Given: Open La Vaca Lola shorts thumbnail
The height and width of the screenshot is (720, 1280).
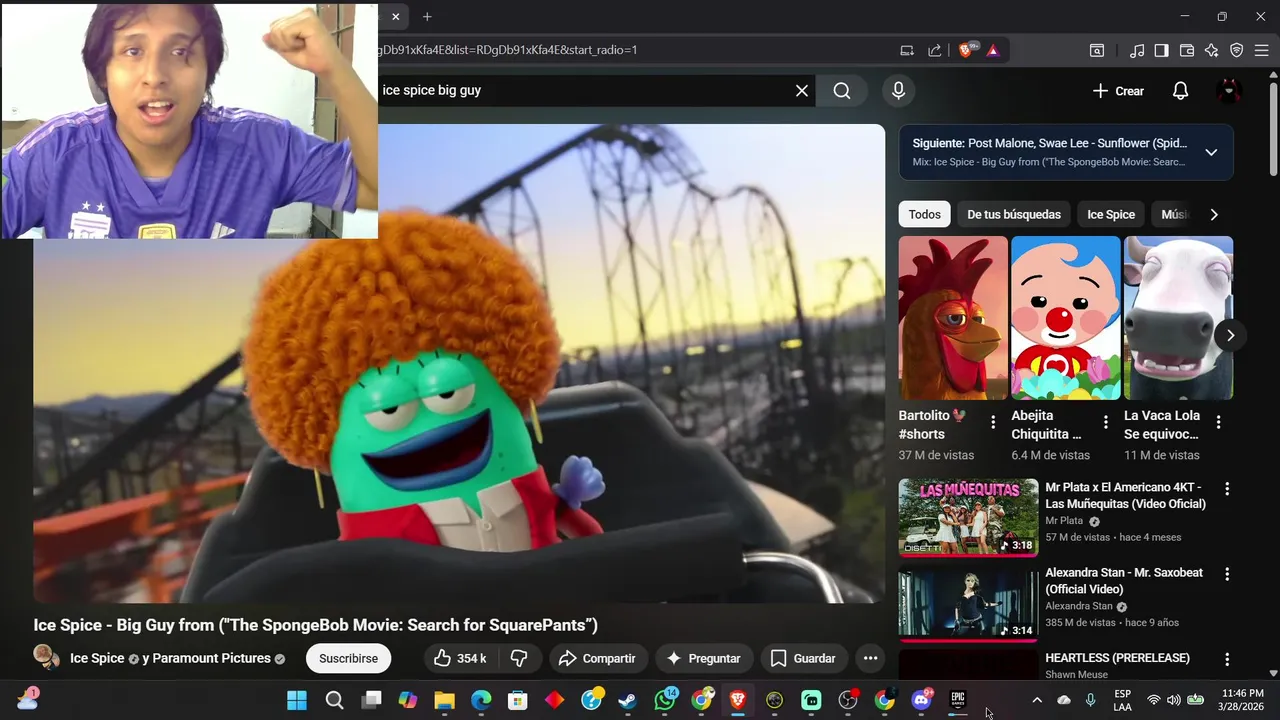Looking at the screenshot, I should tap(1178, 318).
